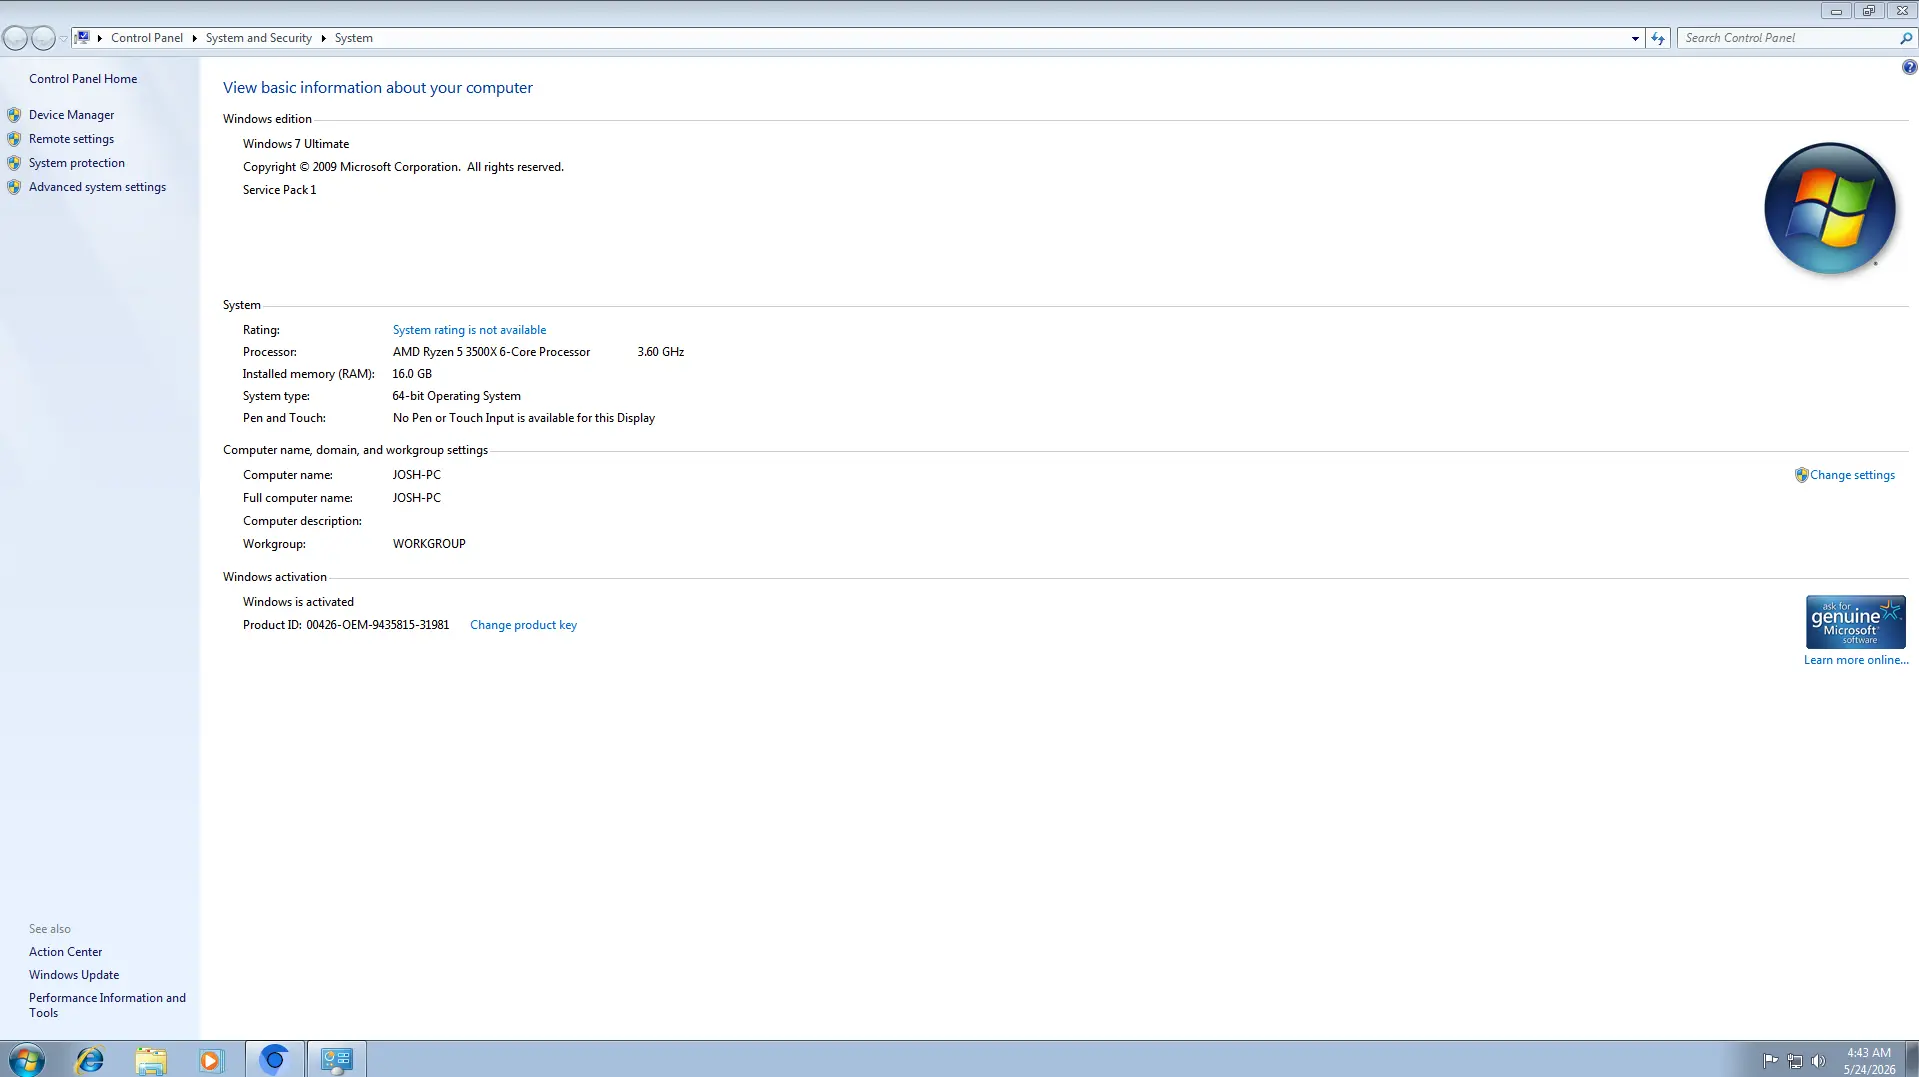Screen dimensions: 1919x1077
Task: Click Change product key
Action: (523, 625)
